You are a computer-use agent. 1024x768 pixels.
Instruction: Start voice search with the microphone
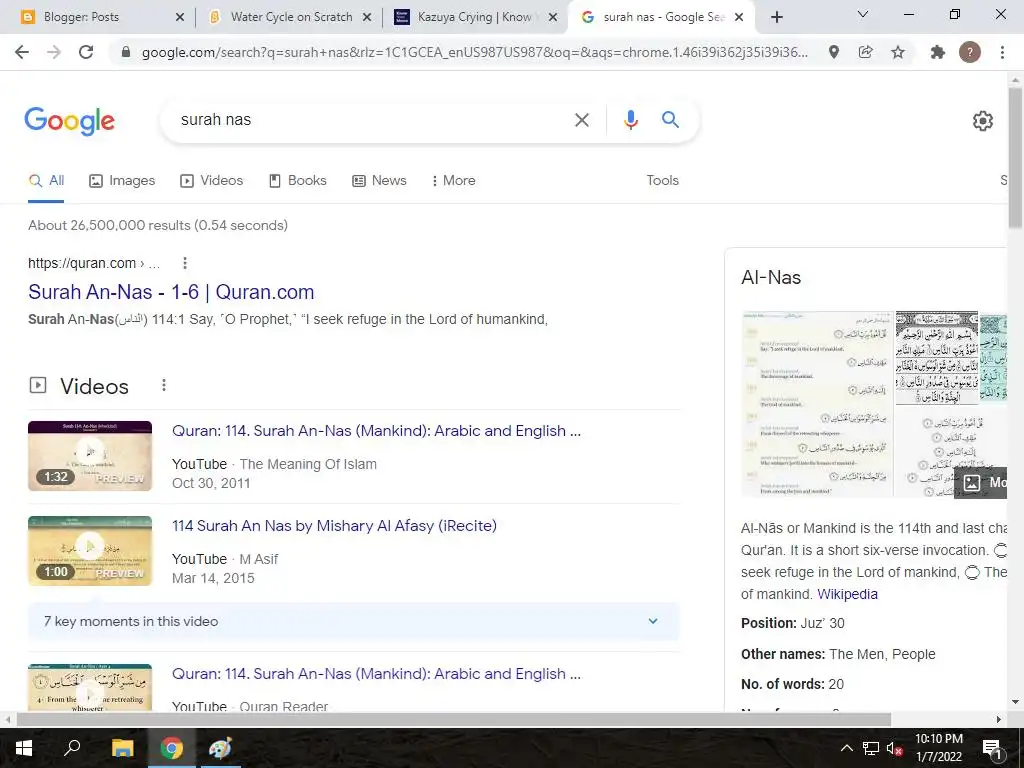pos(630,120)
